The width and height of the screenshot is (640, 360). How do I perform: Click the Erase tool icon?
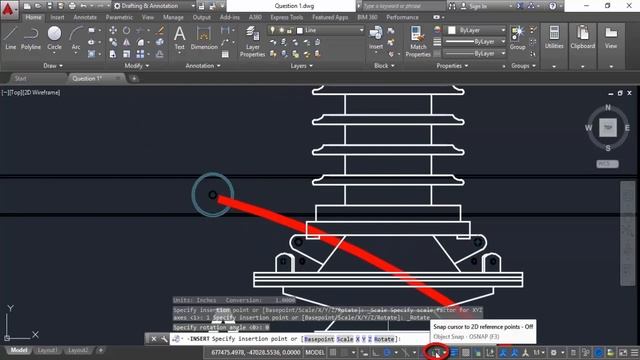160,30
